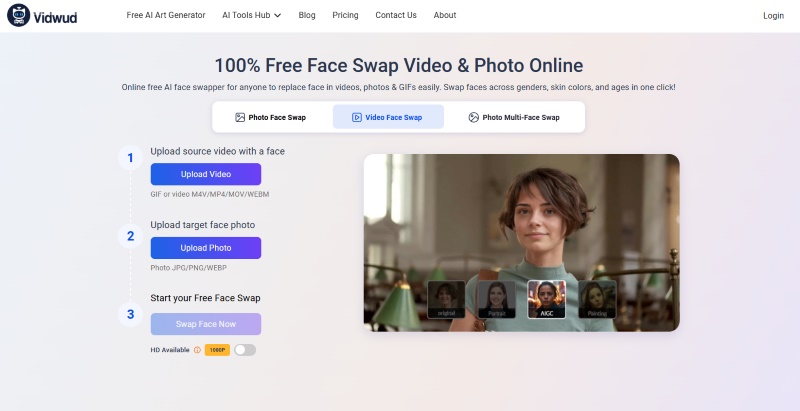
Task: Switch to the Photo Face Swap tab
Action: [270, 117]
